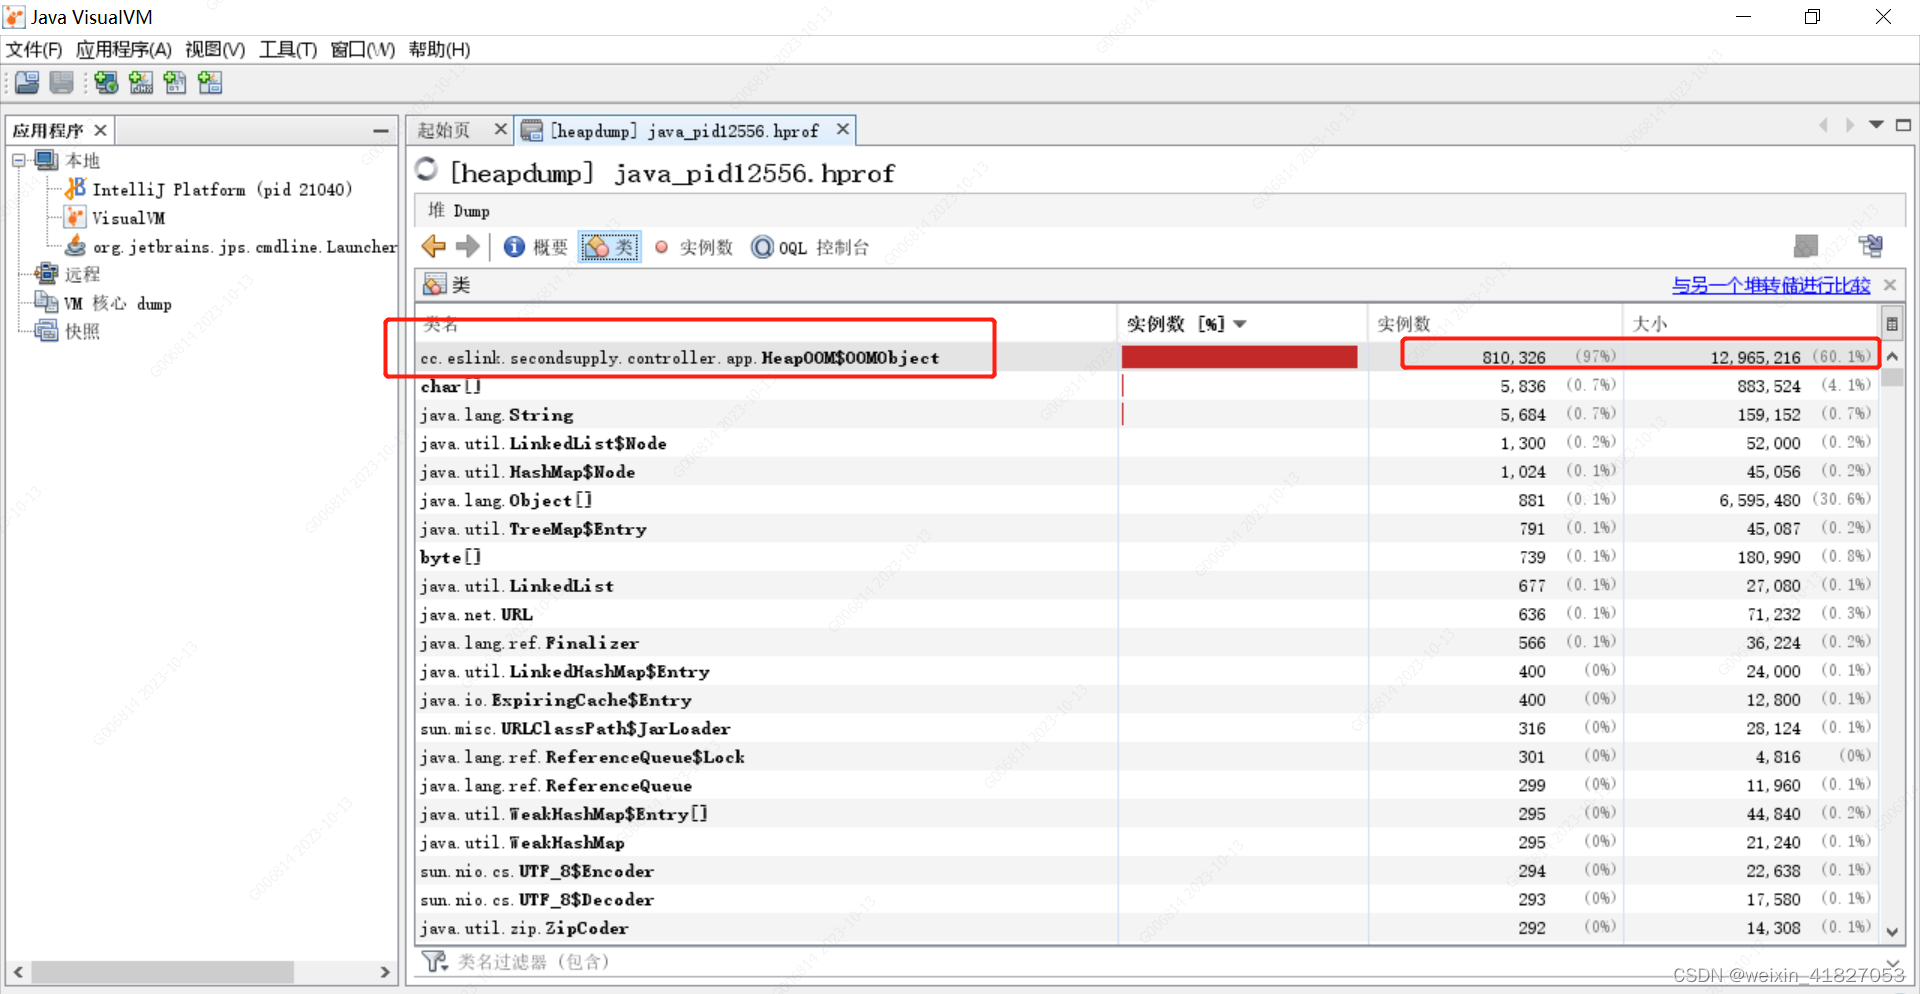Sort by the 实例数 count column header
1920x994 pixels.
1494,324
